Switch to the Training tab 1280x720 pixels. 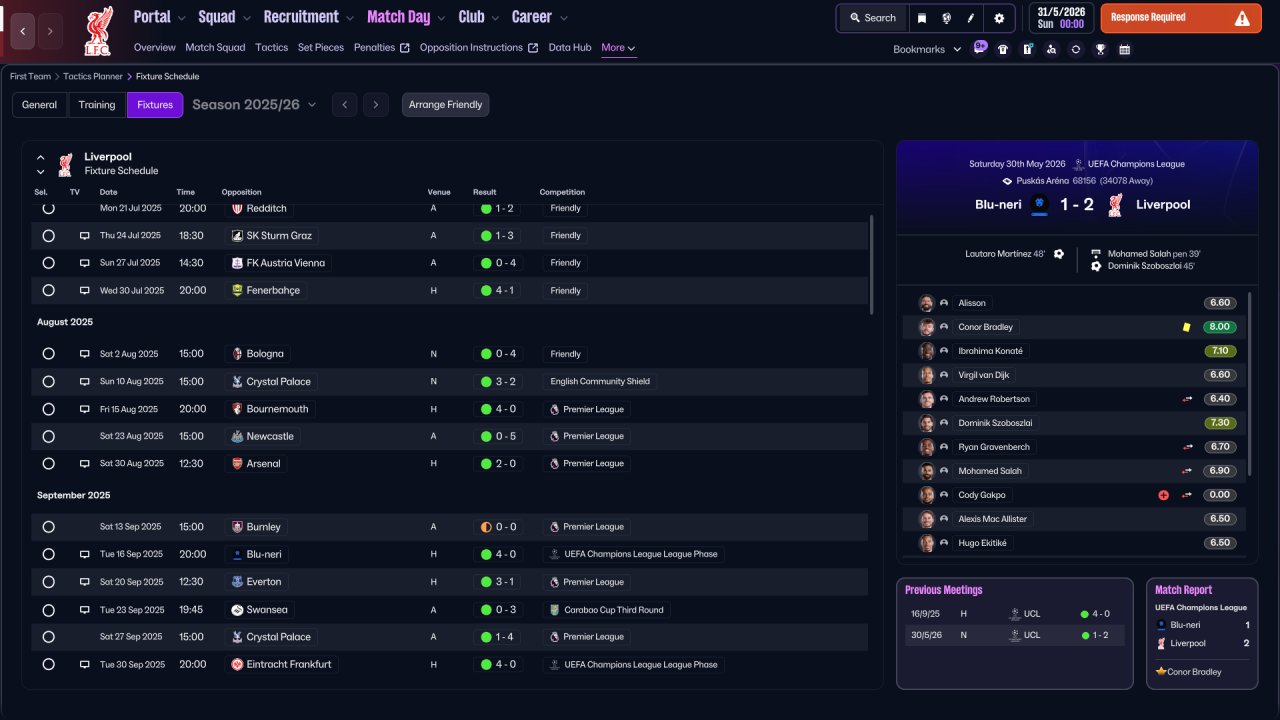97,105
